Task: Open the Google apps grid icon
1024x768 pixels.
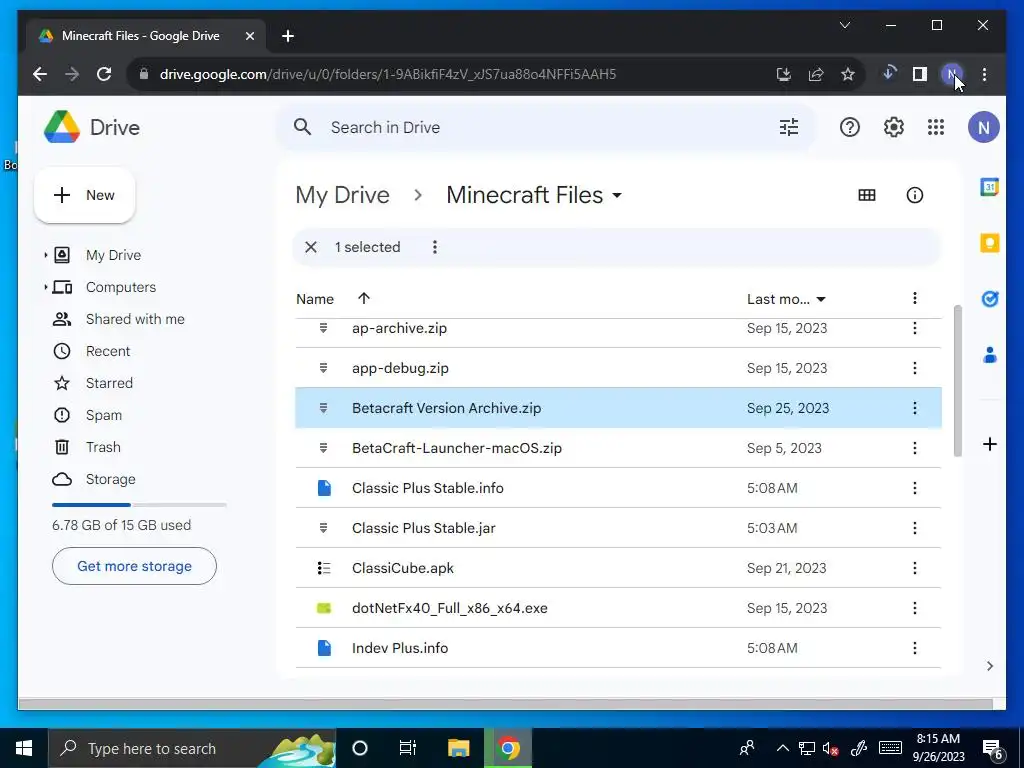Action: click(x=936, y=127)
